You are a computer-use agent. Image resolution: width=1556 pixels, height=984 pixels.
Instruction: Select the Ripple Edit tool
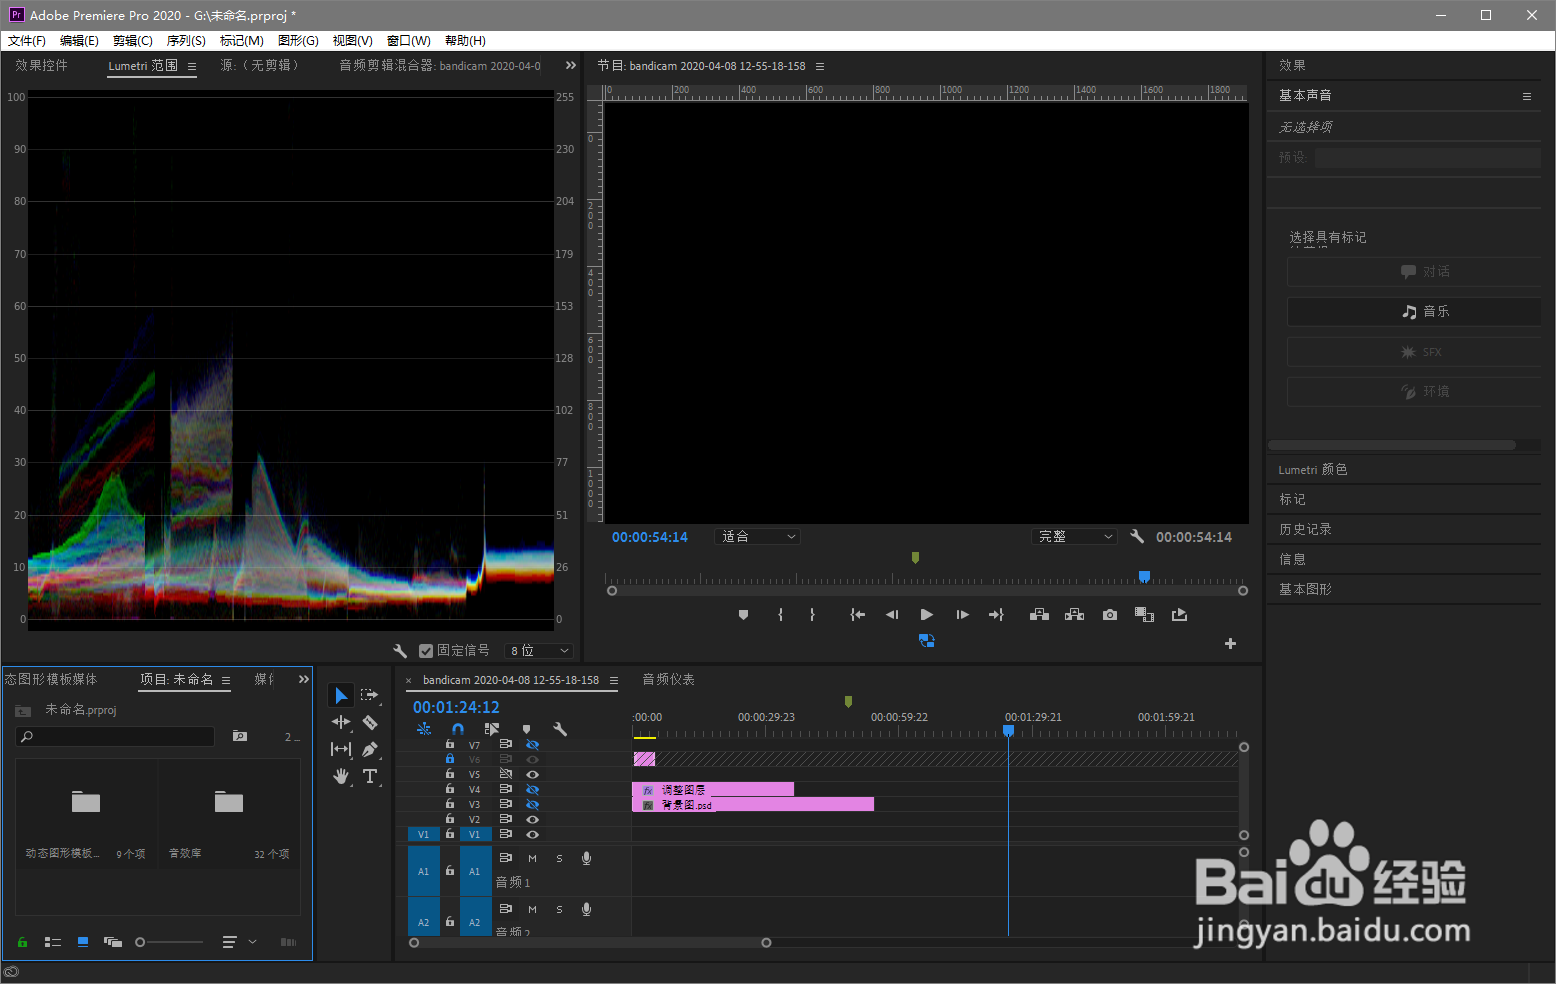341,722
